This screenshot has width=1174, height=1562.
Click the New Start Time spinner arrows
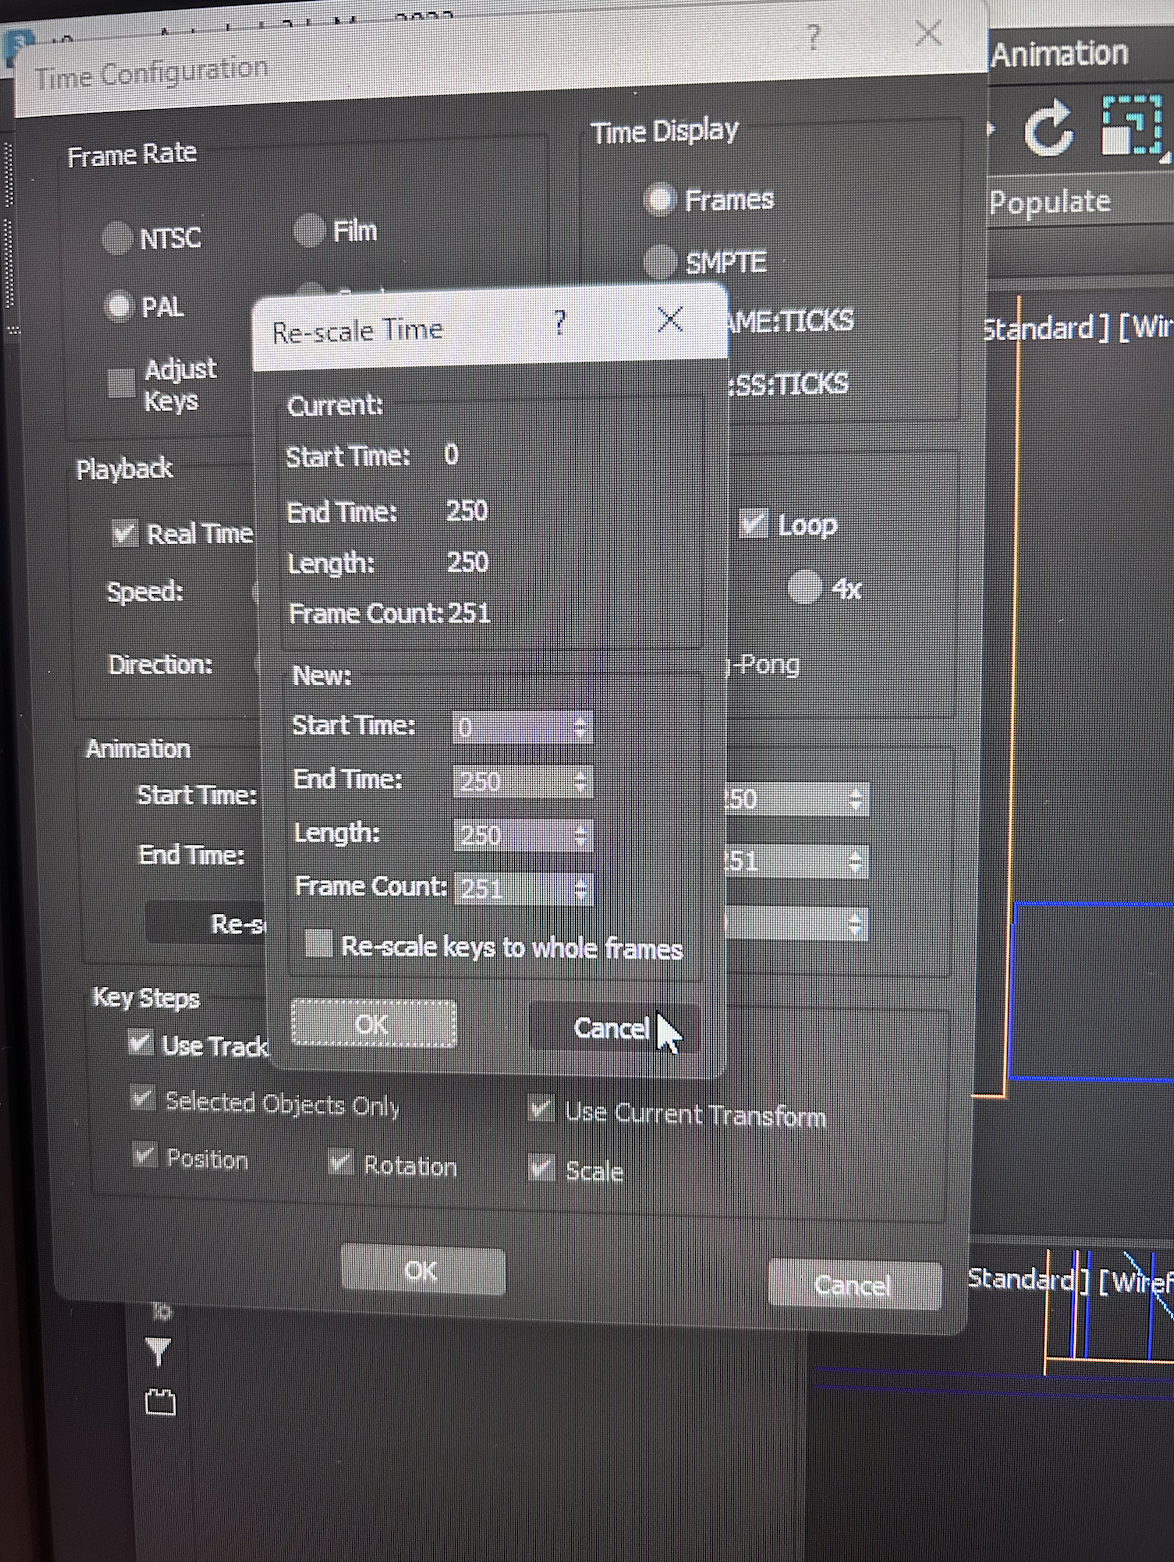pos(581,727)
